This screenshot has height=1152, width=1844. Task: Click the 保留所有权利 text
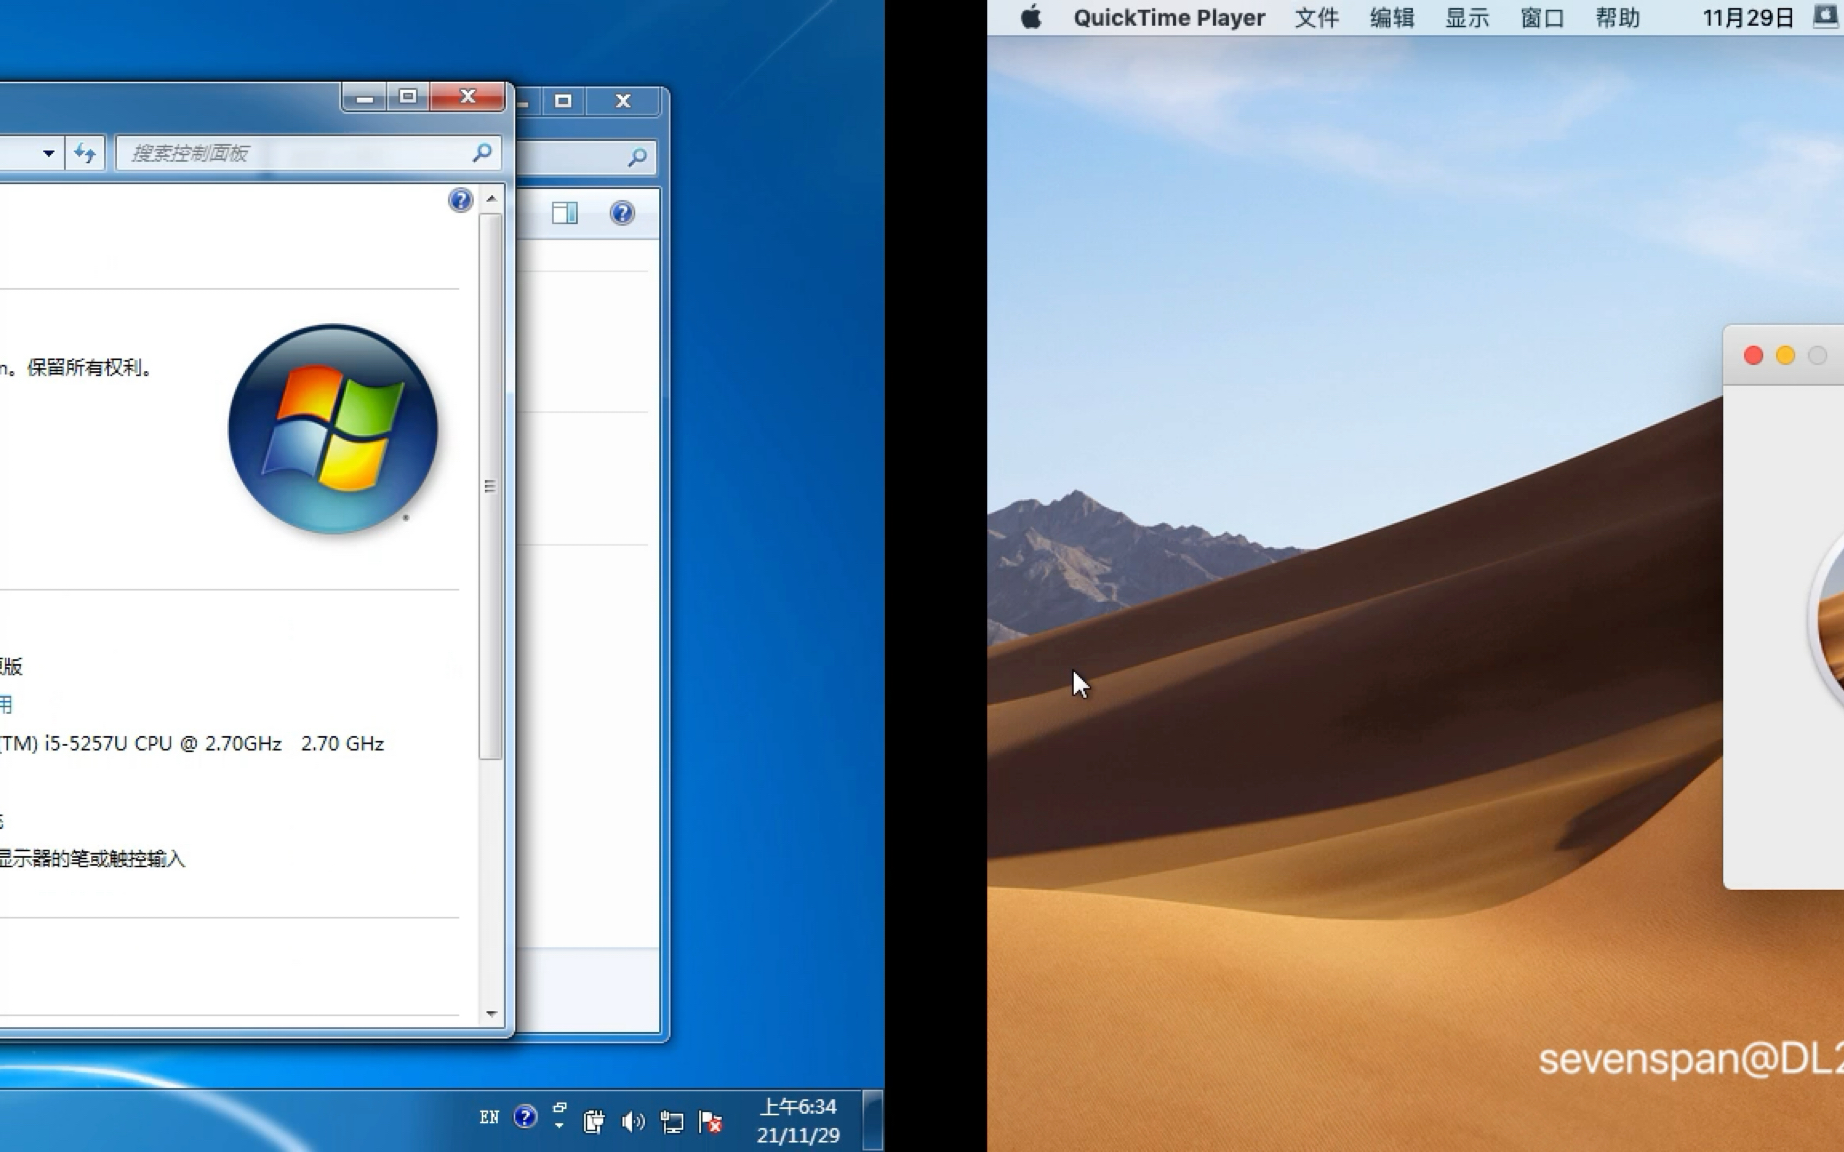click(83, 368)
